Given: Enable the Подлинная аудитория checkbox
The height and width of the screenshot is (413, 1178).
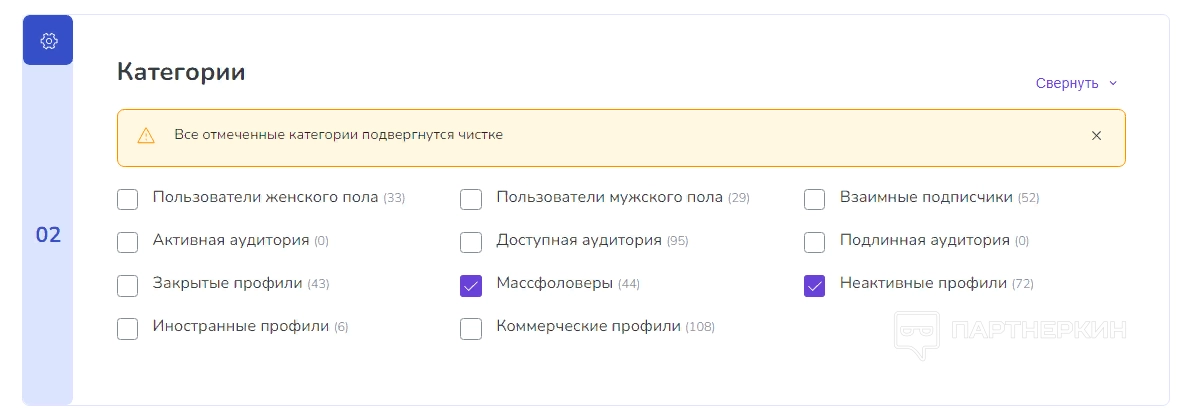Looking at the screenshot, I should (815, 242).
